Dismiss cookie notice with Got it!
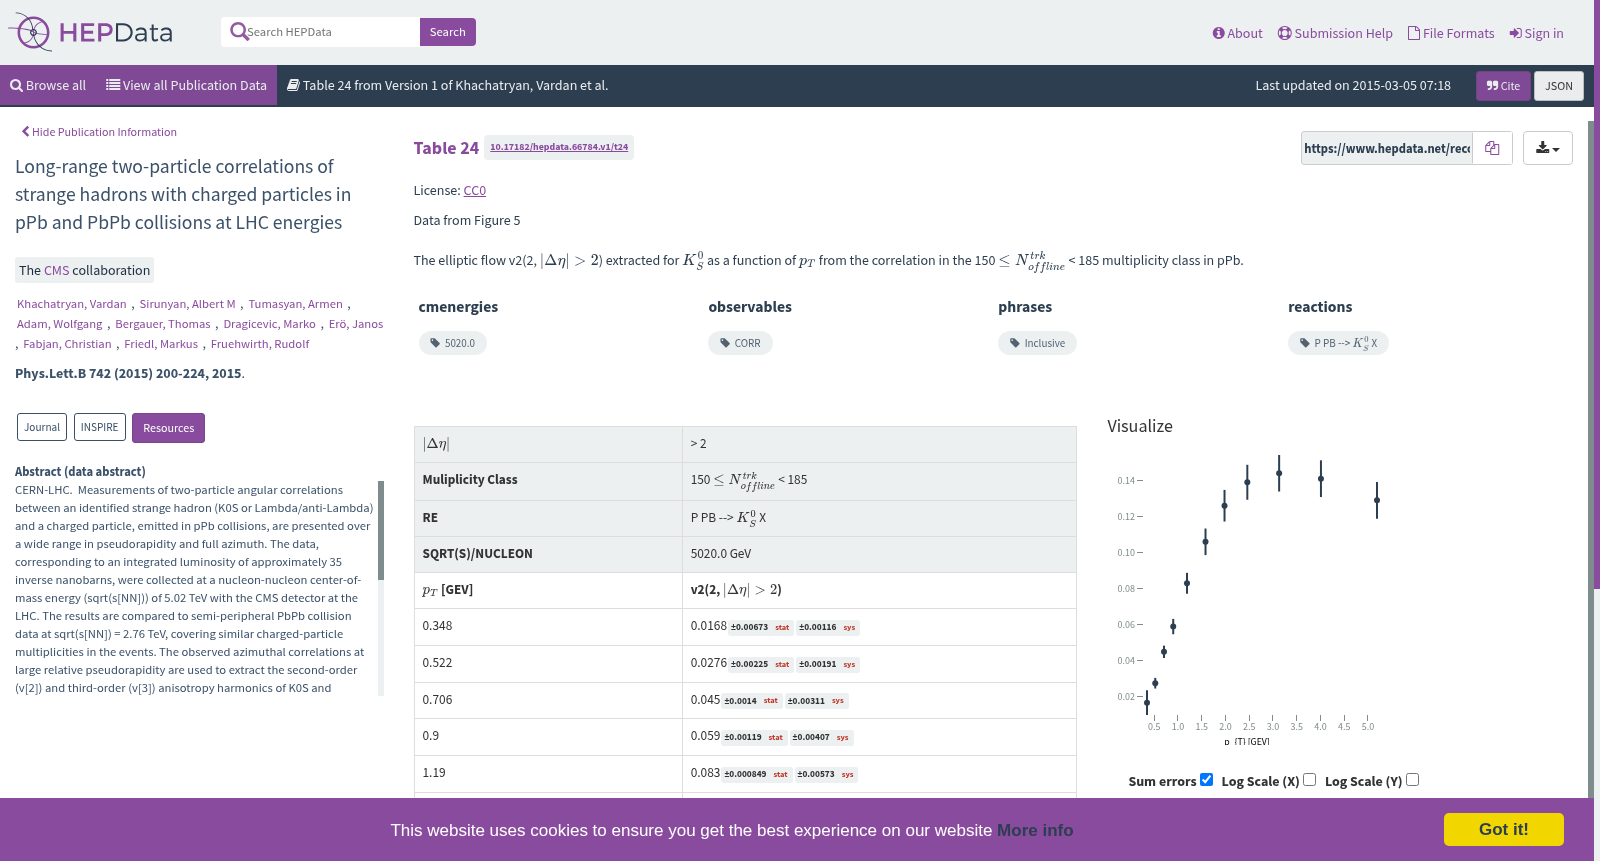Viewport: 1600px width, 861px height. click(1503, 829)
